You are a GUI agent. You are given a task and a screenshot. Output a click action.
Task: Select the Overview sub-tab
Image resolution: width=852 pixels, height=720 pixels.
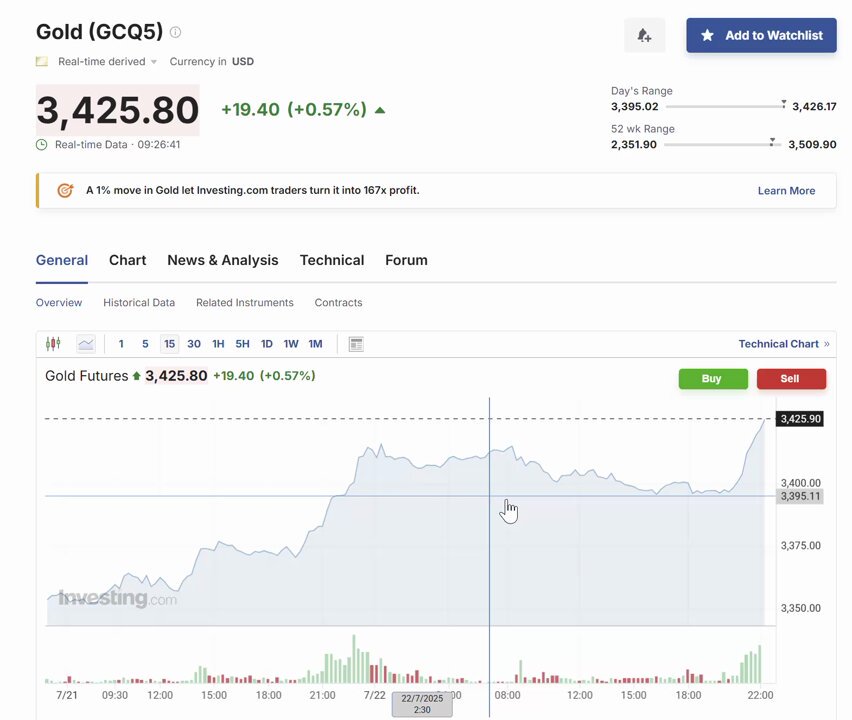(59, 303)
